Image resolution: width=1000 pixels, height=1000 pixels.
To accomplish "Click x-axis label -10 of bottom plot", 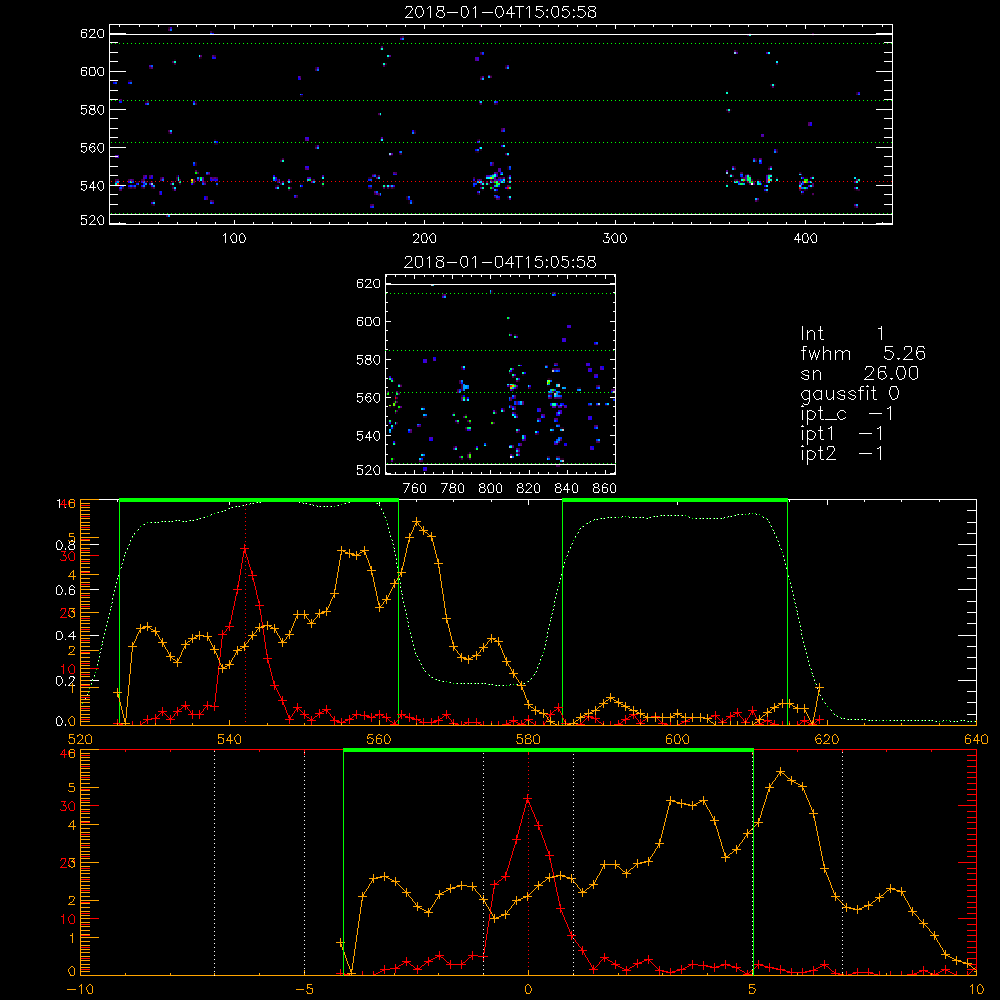I will (80, 989).
